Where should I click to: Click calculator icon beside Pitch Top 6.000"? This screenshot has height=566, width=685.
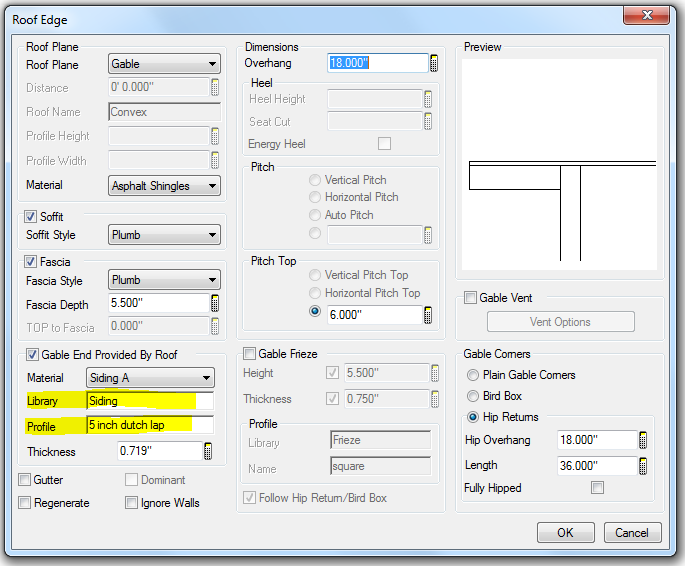pyautogui.click(x=428, y=315)
